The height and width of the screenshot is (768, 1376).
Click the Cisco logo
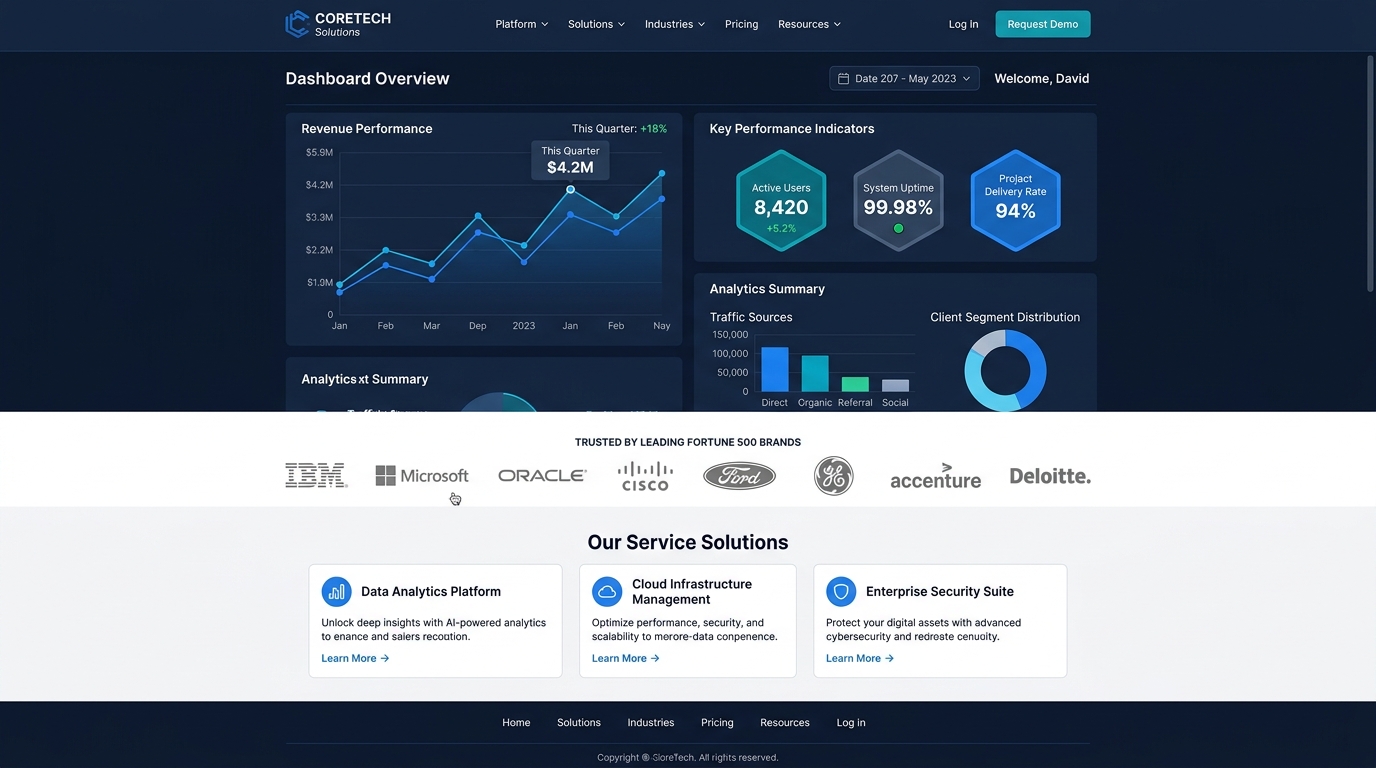click(x=645, y=476)
